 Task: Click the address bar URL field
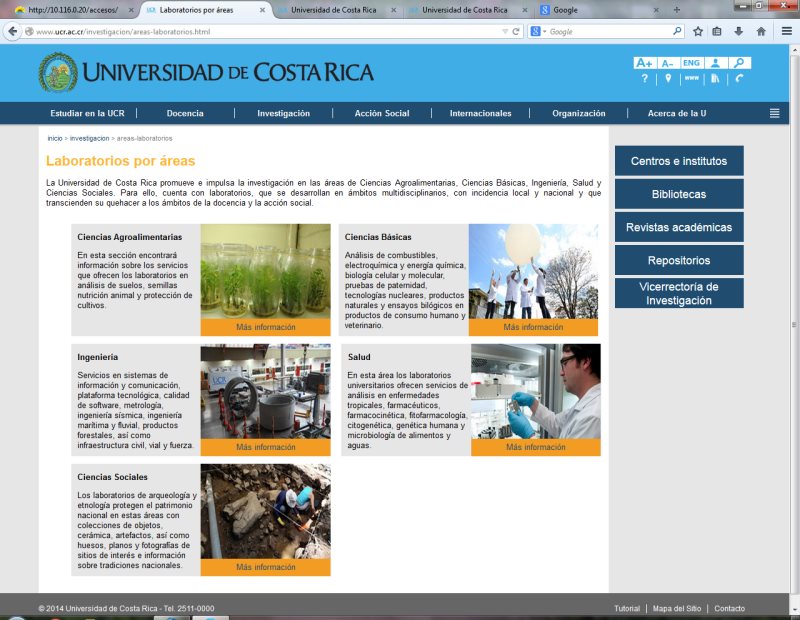coord(265,32)
